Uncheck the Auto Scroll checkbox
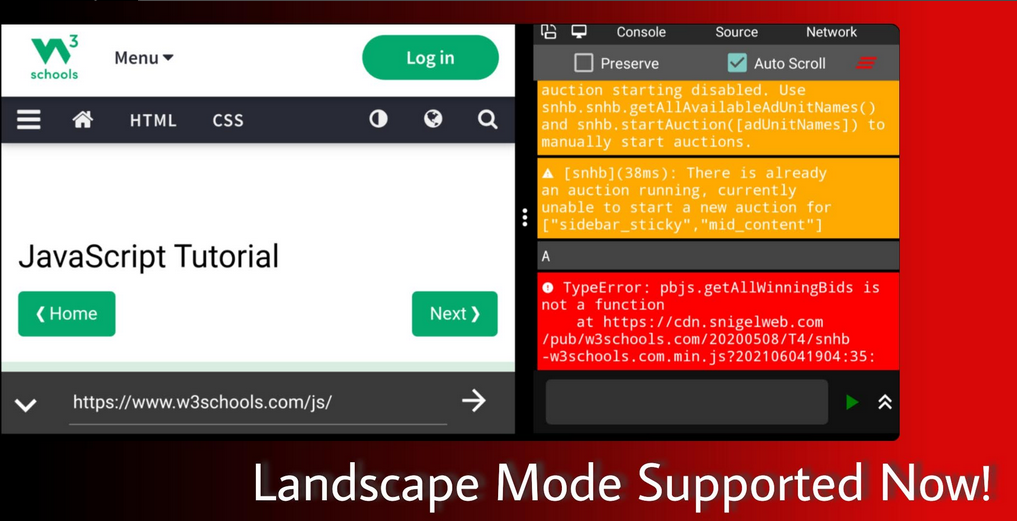Viewport: 1017px width, 521px height. click(737, 63)
